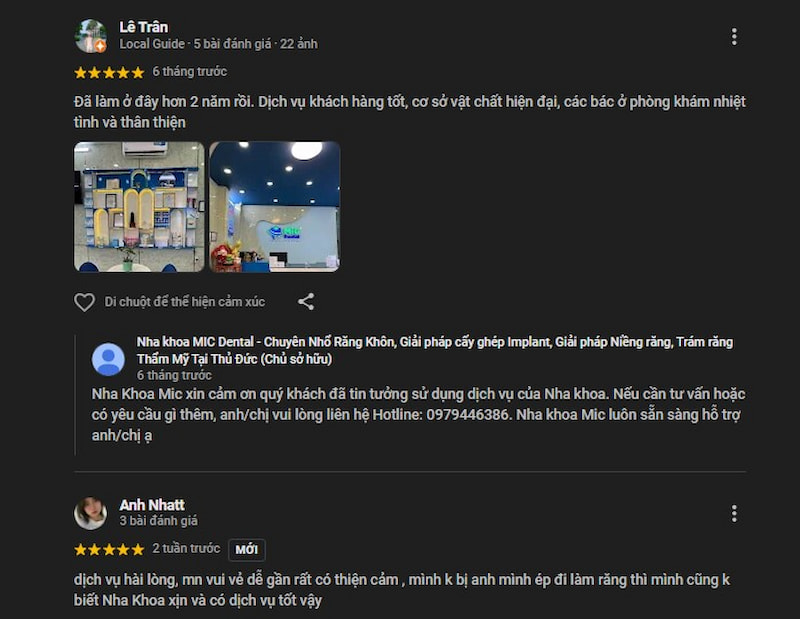Click the owner's reply text with Hotline number
The height and width of the screenshot is (619, 800).
point(418,414)
